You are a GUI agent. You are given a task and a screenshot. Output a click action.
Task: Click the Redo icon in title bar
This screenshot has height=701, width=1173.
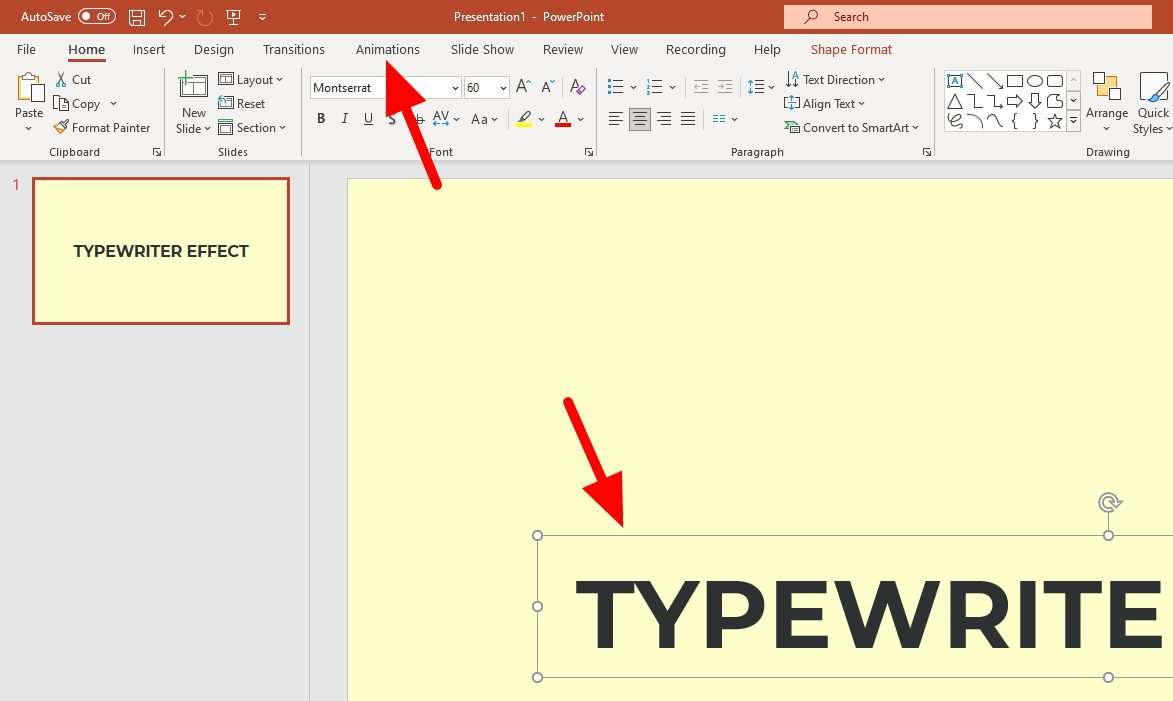205,16
